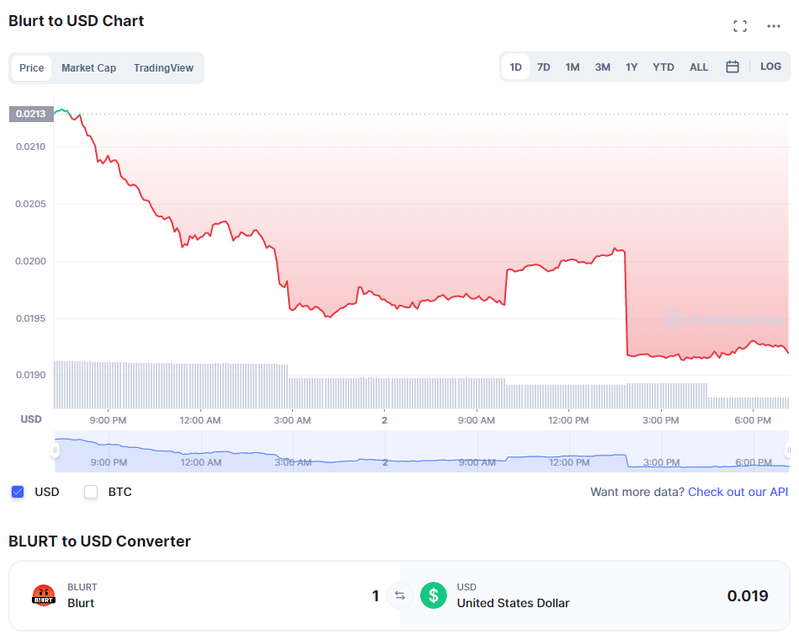Viewport: 799px width, 640px height.
Task: Open the Check out our API link
Action: pos(738,492)
